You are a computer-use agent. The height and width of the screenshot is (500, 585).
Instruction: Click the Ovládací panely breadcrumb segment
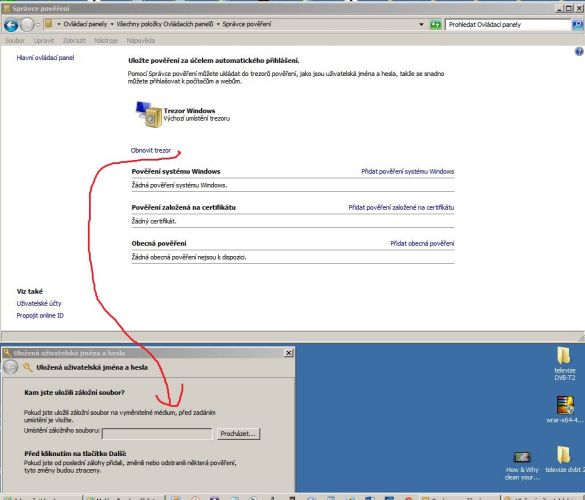[85, 24]
